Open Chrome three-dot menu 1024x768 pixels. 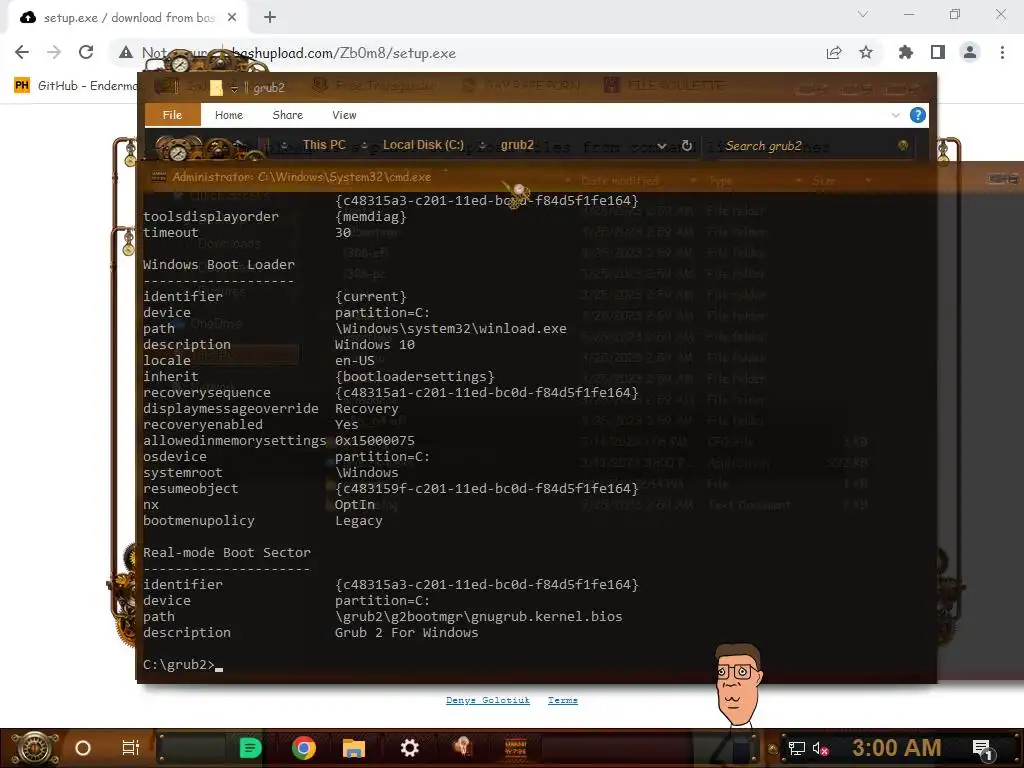(x=1002, y=53)
